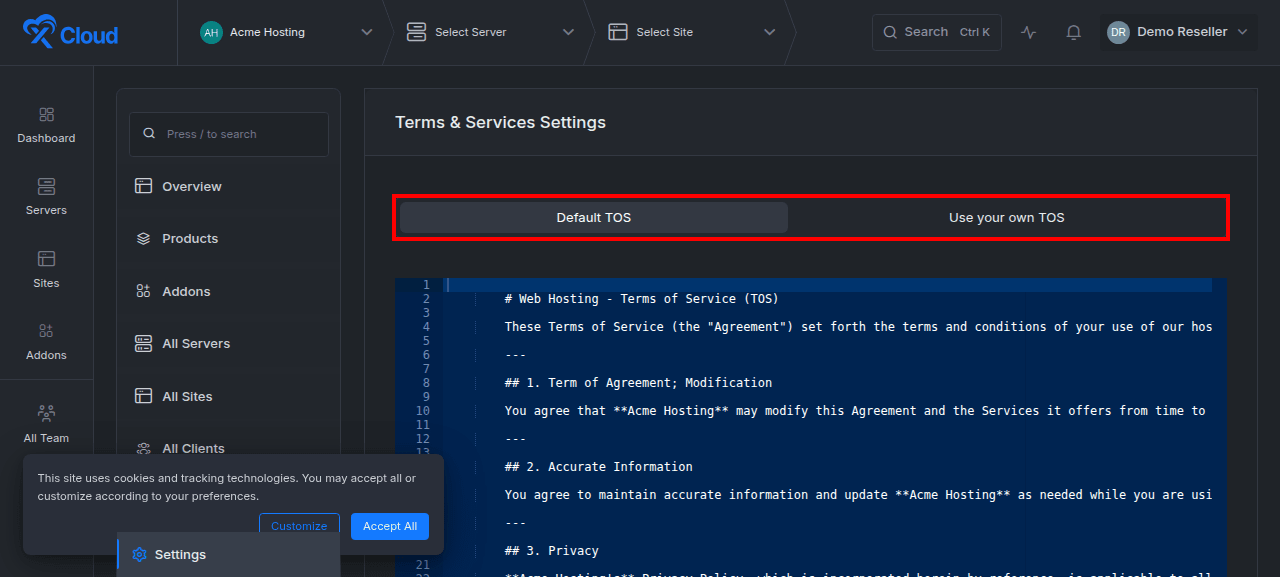The height and width of the screenshot is (577, 1280).
Task: Open the Demo Reseller account menu
Action: pyautogui.click(x=1178, y=32)
